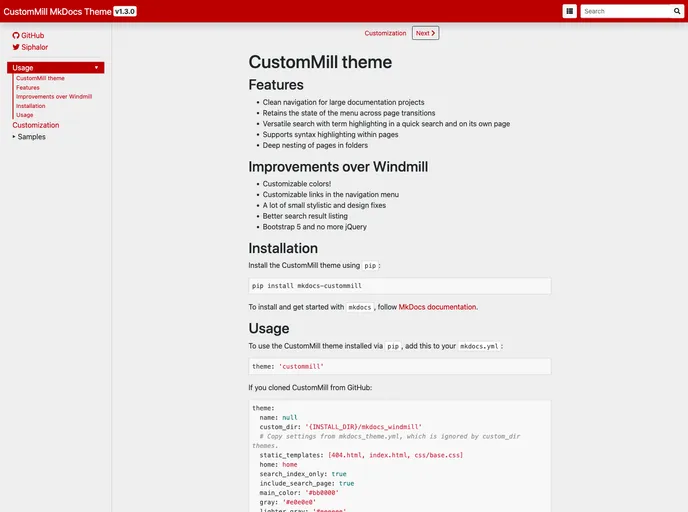Click the main_color '#bb0000' value in code

[322, 493]
